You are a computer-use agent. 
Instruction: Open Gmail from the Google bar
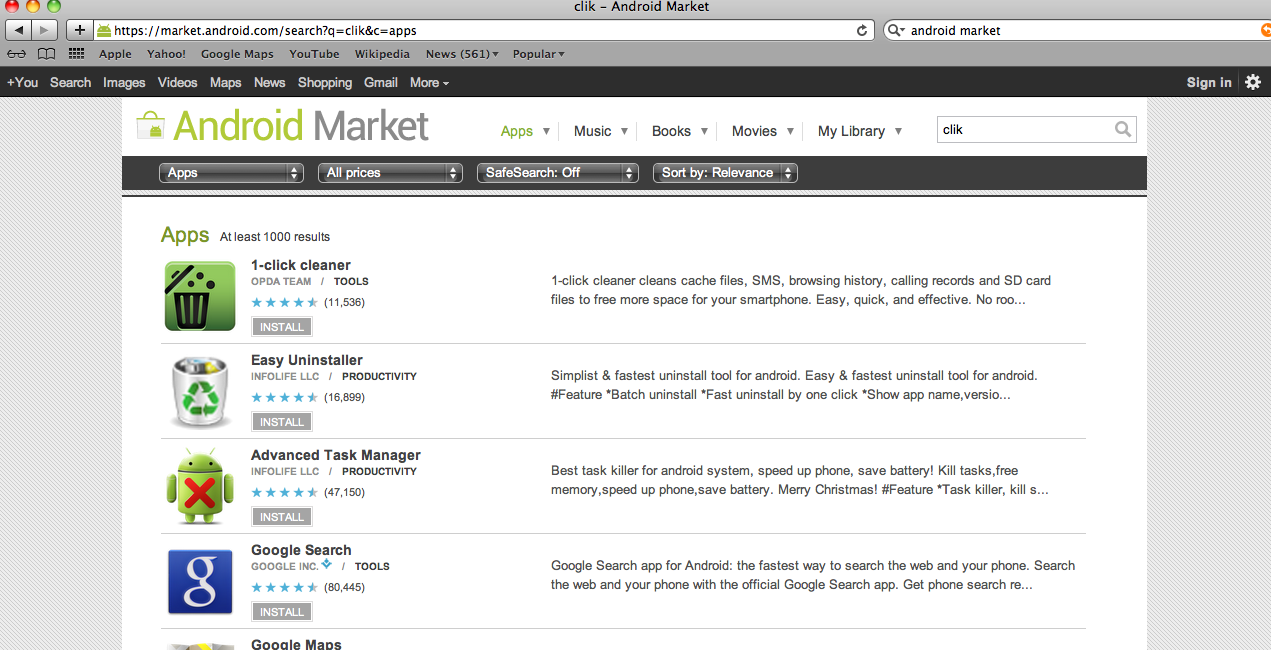click(381, 82)
